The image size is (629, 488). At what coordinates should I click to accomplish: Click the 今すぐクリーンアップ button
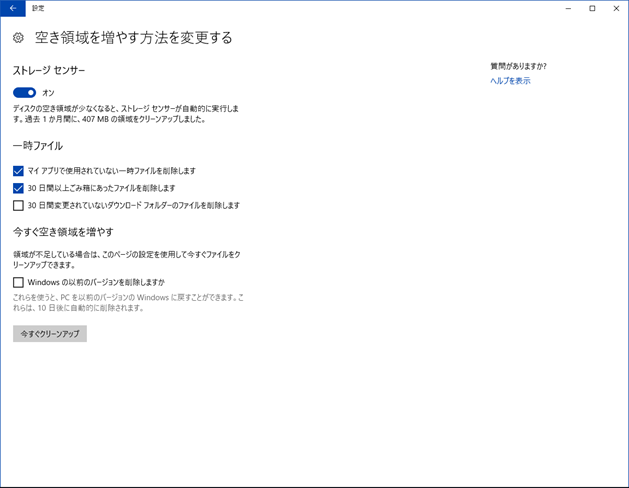pos(50,334)
